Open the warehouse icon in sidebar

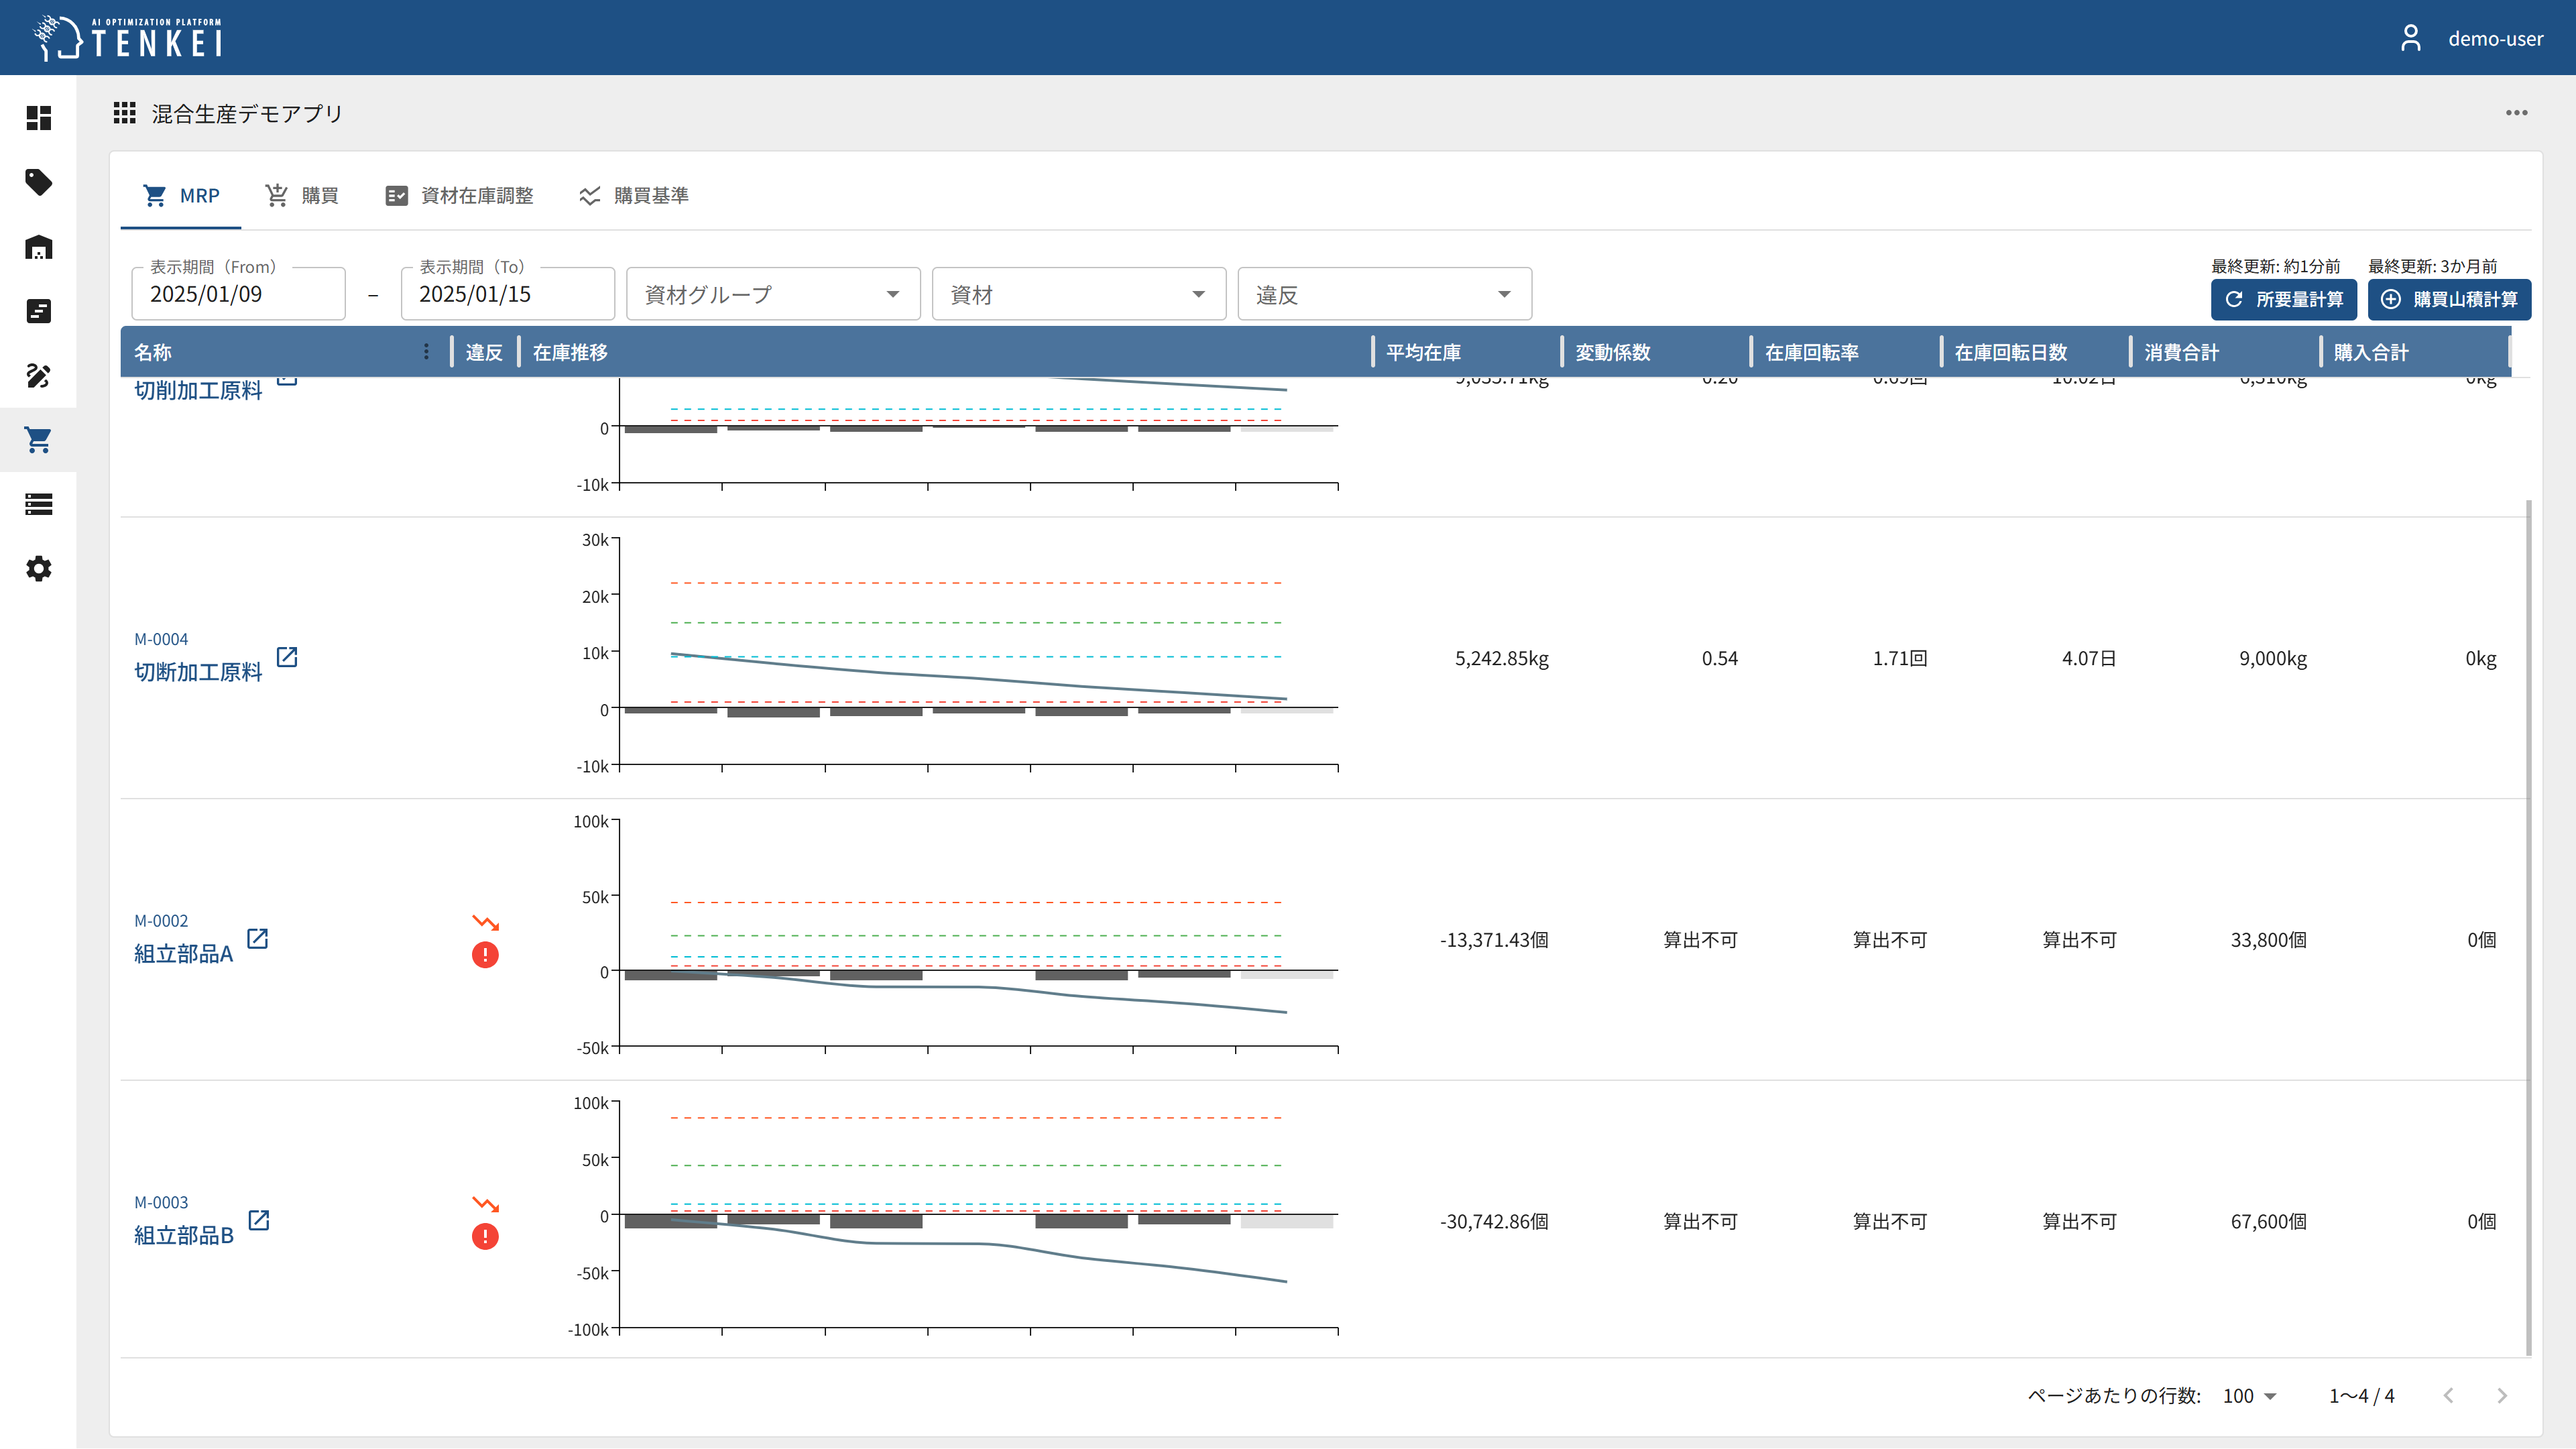(38, 247)
